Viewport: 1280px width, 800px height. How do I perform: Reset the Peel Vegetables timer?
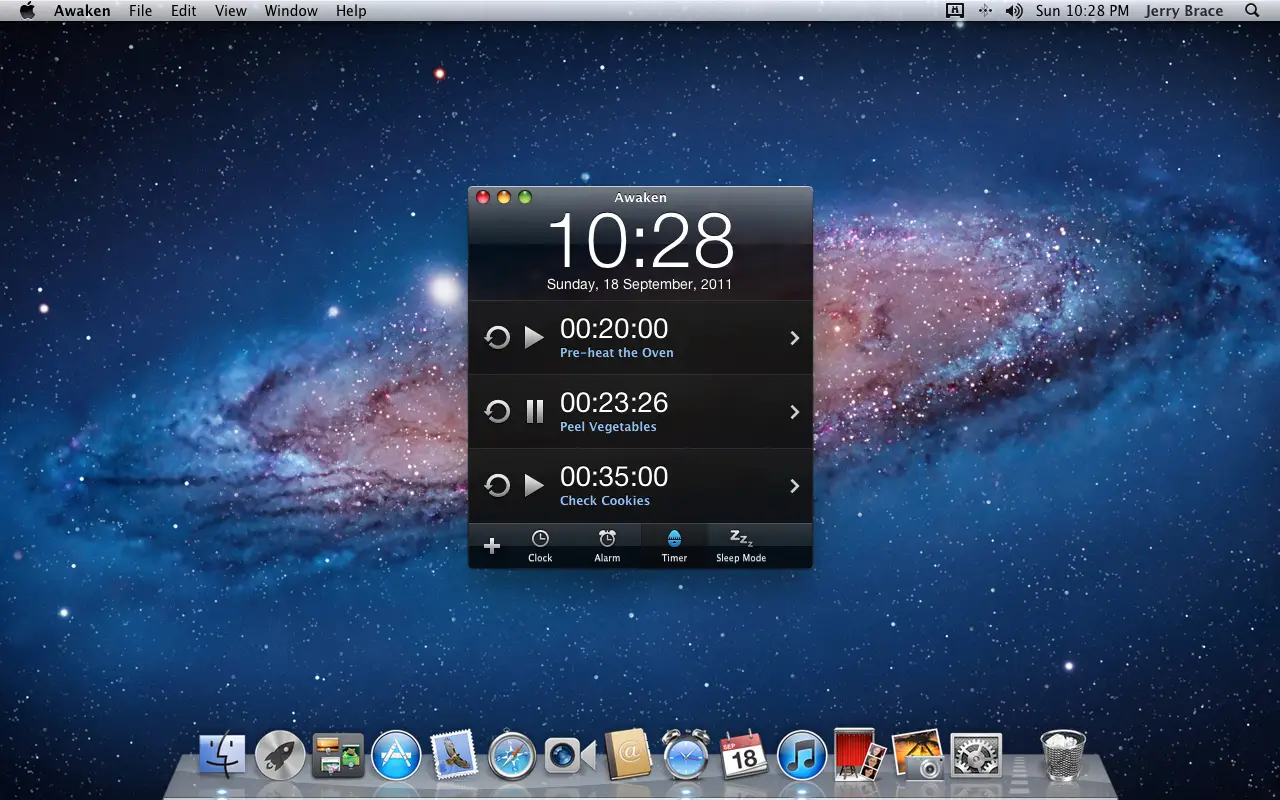(x=497, y=412)
